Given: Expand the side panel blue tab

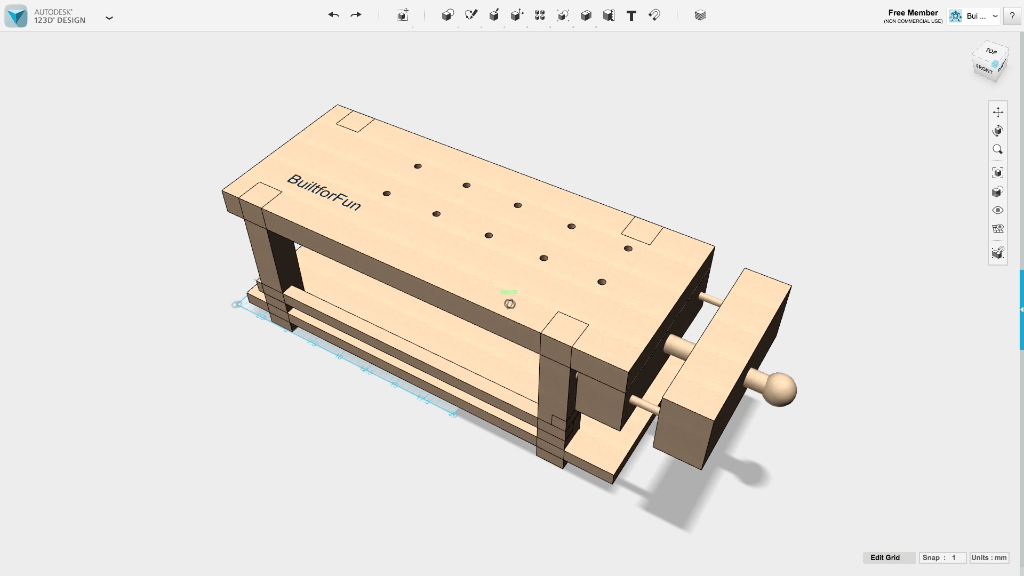Looking at the screenshot, I should (1021, 310).
